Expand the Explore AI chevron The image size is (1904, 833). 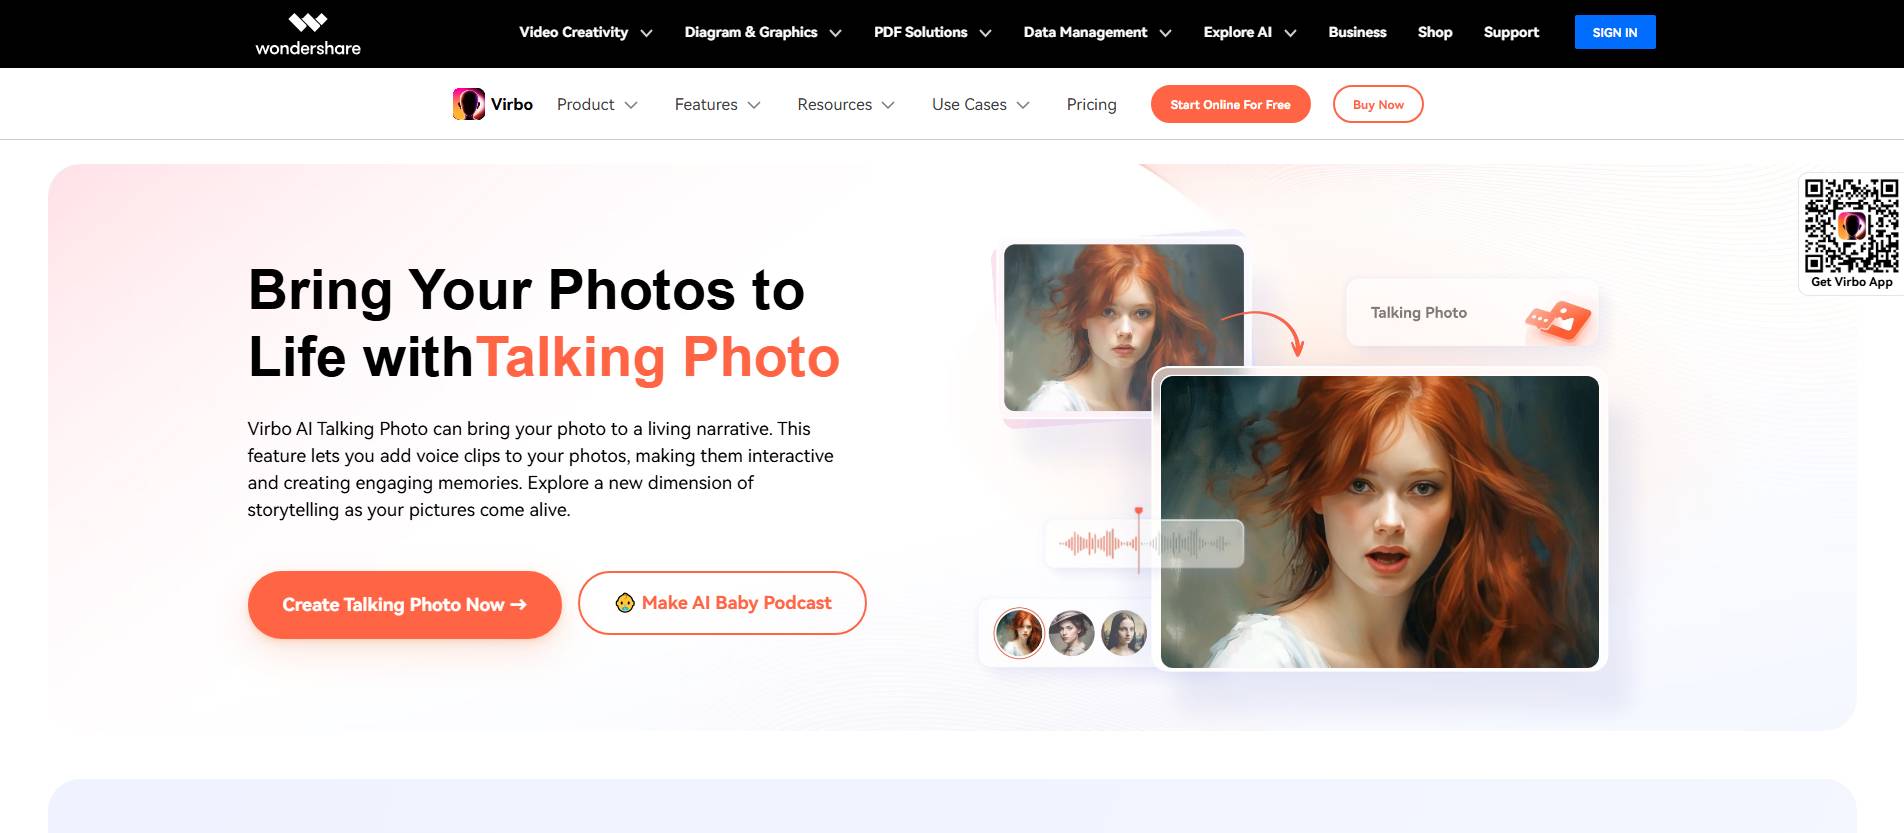click(1291, 33)
